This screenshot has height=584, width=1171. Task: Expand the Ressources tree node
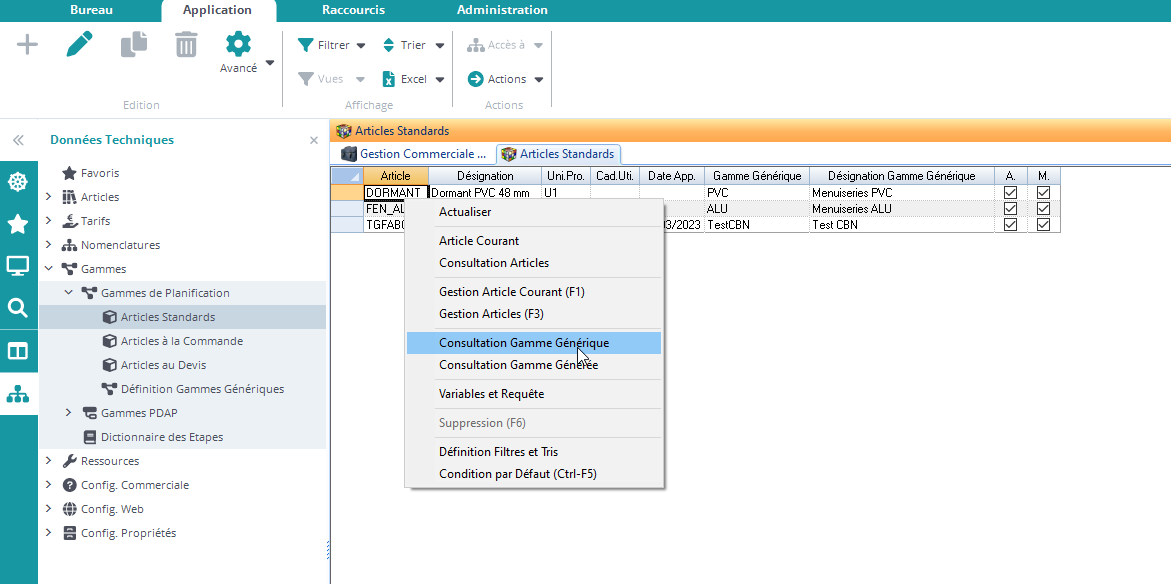pos(48,461)
